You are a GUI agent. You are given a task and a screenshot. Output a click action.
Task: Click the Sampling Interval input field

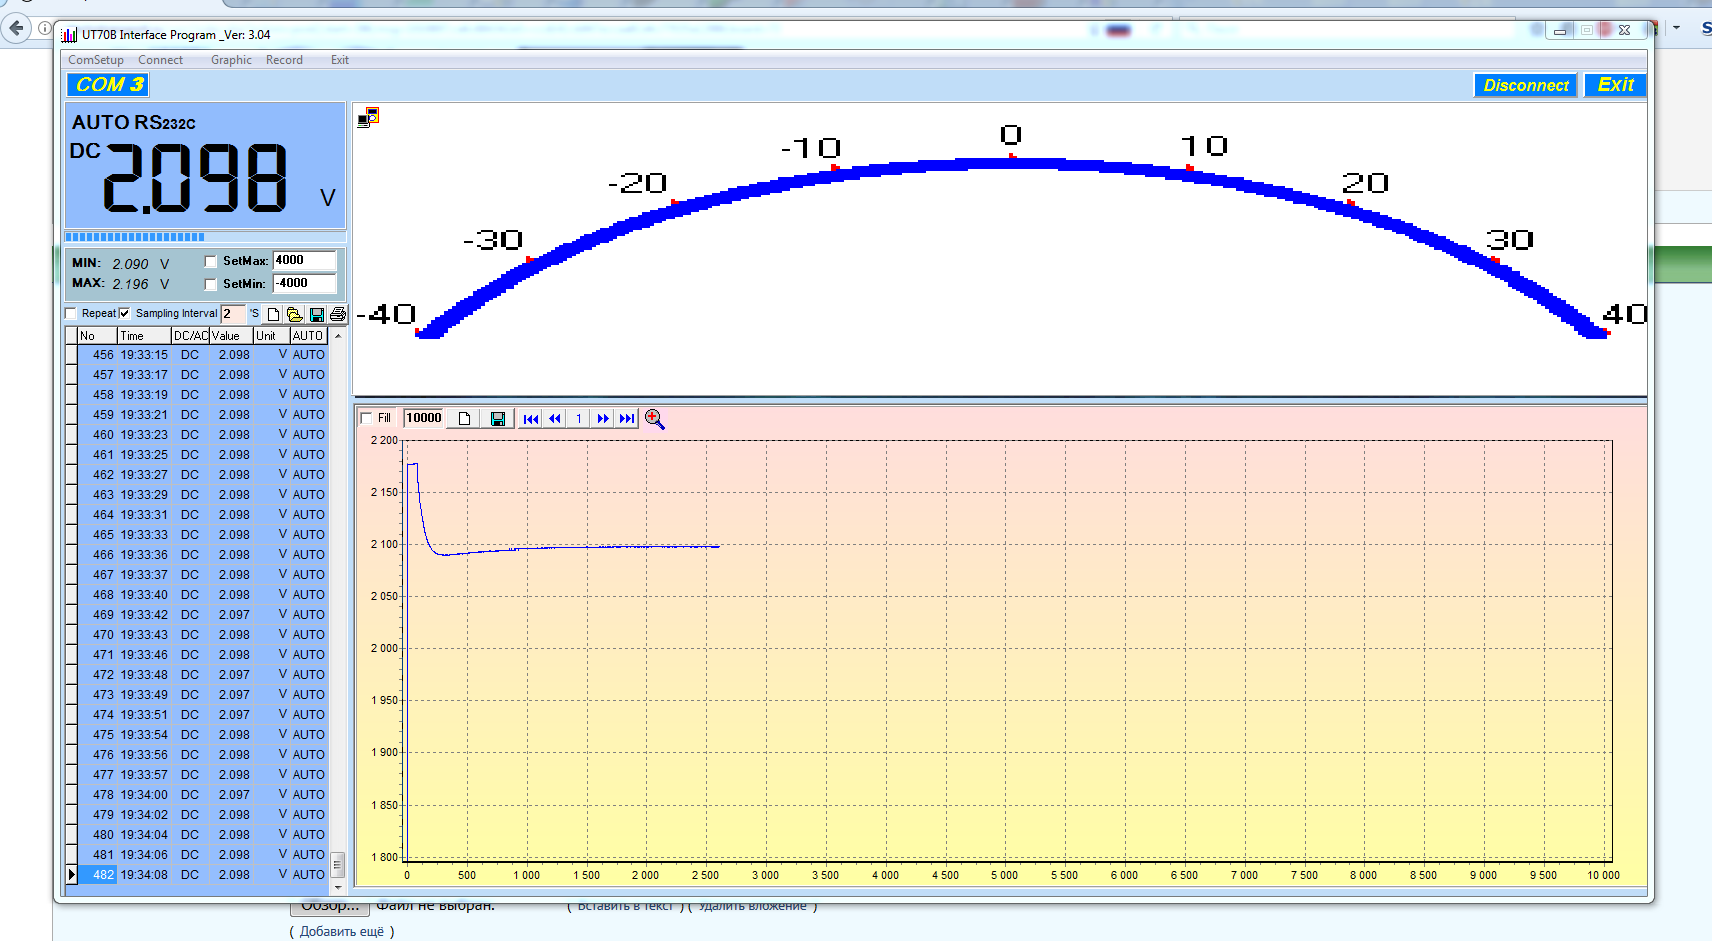click(x=231, y=314)
